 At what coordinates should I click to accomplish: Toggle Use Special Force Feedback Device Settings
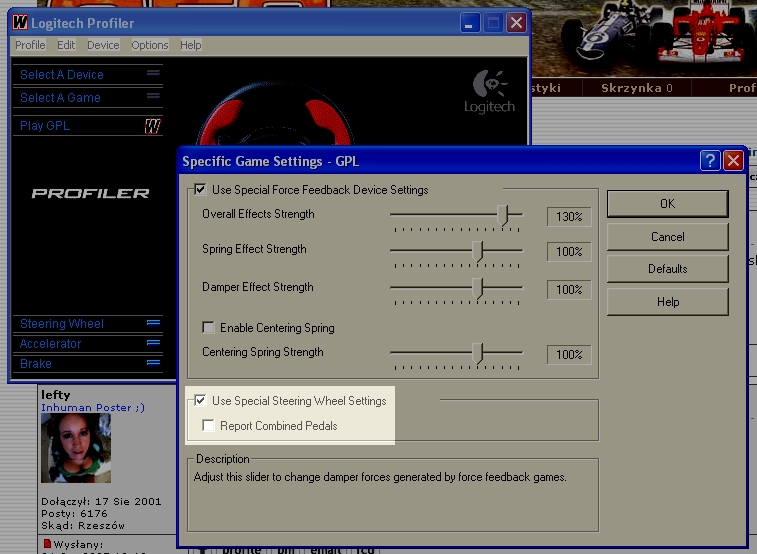point(200,189)
